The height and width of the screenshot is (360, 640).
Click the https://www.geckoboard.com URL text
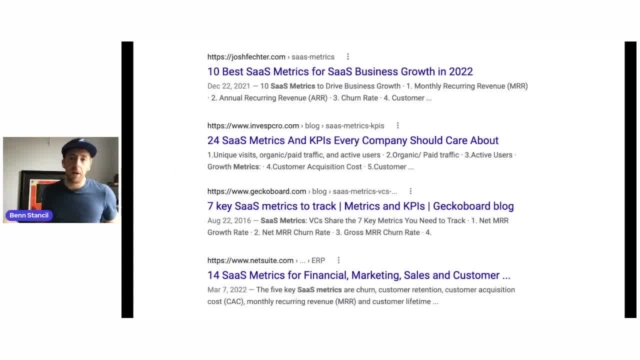click(x=257, y=191)
